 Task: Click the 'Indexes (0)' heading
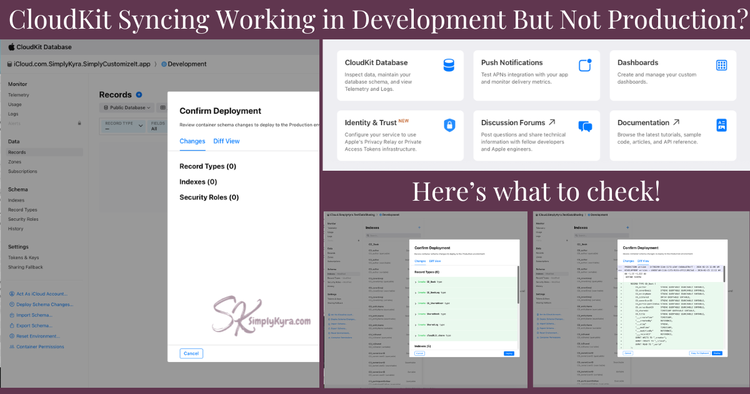point(198,182)
